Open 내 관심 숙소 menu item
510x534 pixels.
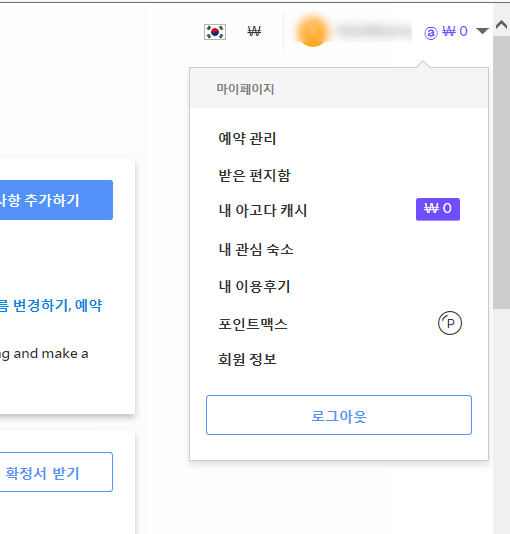[x=256, y=250]
